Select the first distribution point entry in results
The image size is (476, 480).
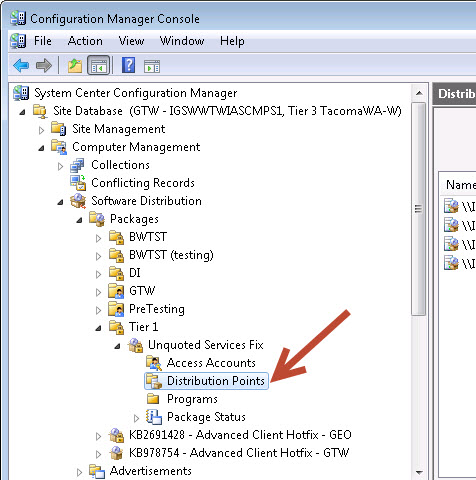(459, 206)
